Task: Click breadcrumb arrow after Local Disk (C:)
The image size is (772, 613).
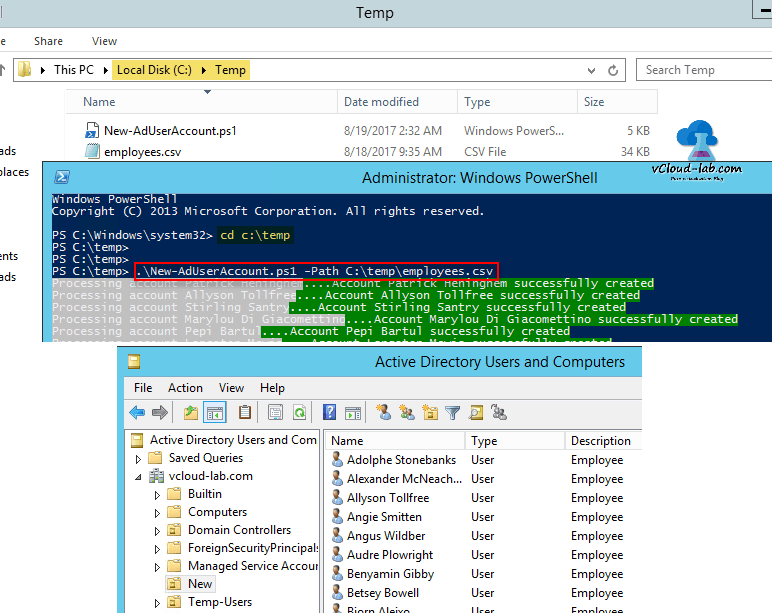Action: tap(203, 70)
